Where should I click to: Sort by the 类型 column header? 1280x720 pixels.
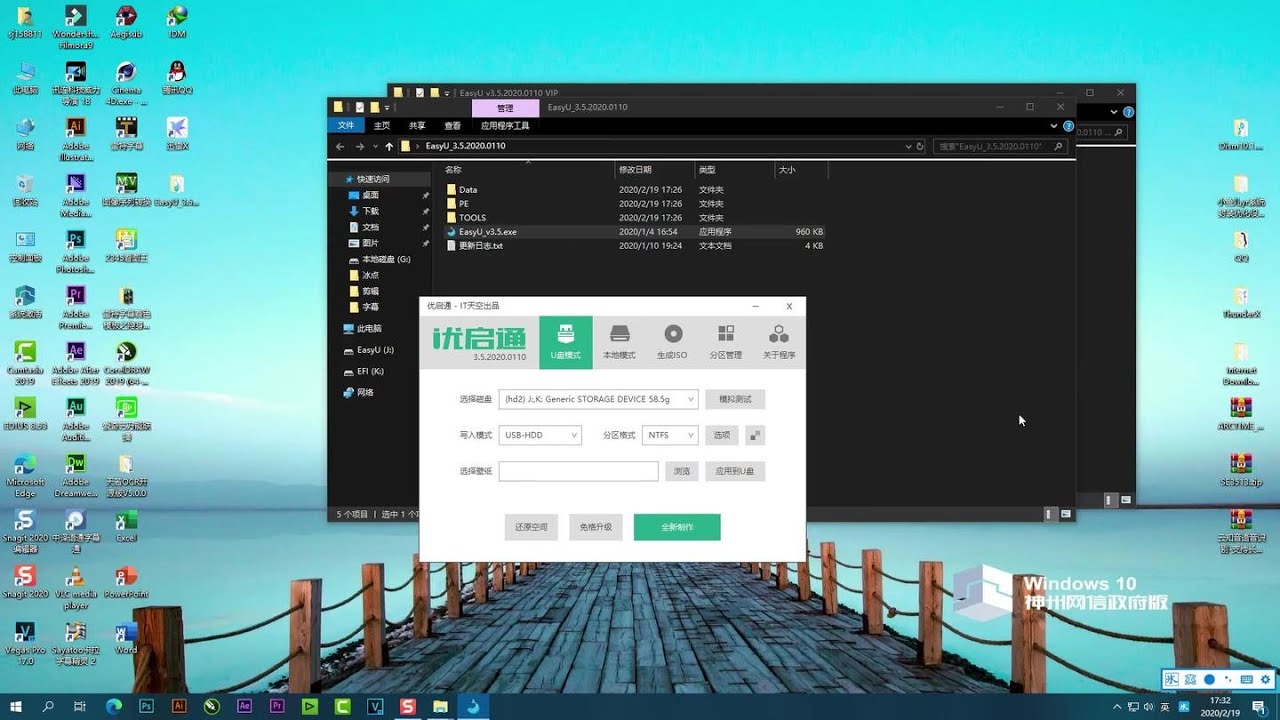[735, 170]
